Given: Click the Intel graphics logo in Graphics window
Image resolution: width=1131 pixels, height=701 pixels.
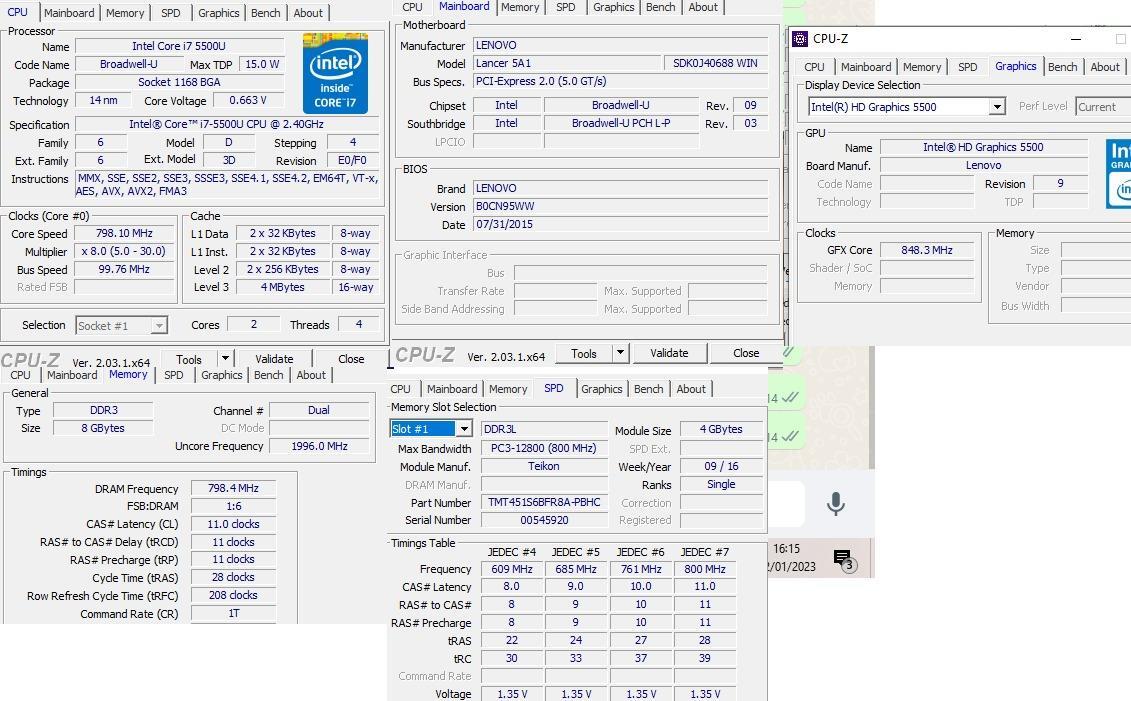Looking at the screenshot, I should (x=1119, y=174).
